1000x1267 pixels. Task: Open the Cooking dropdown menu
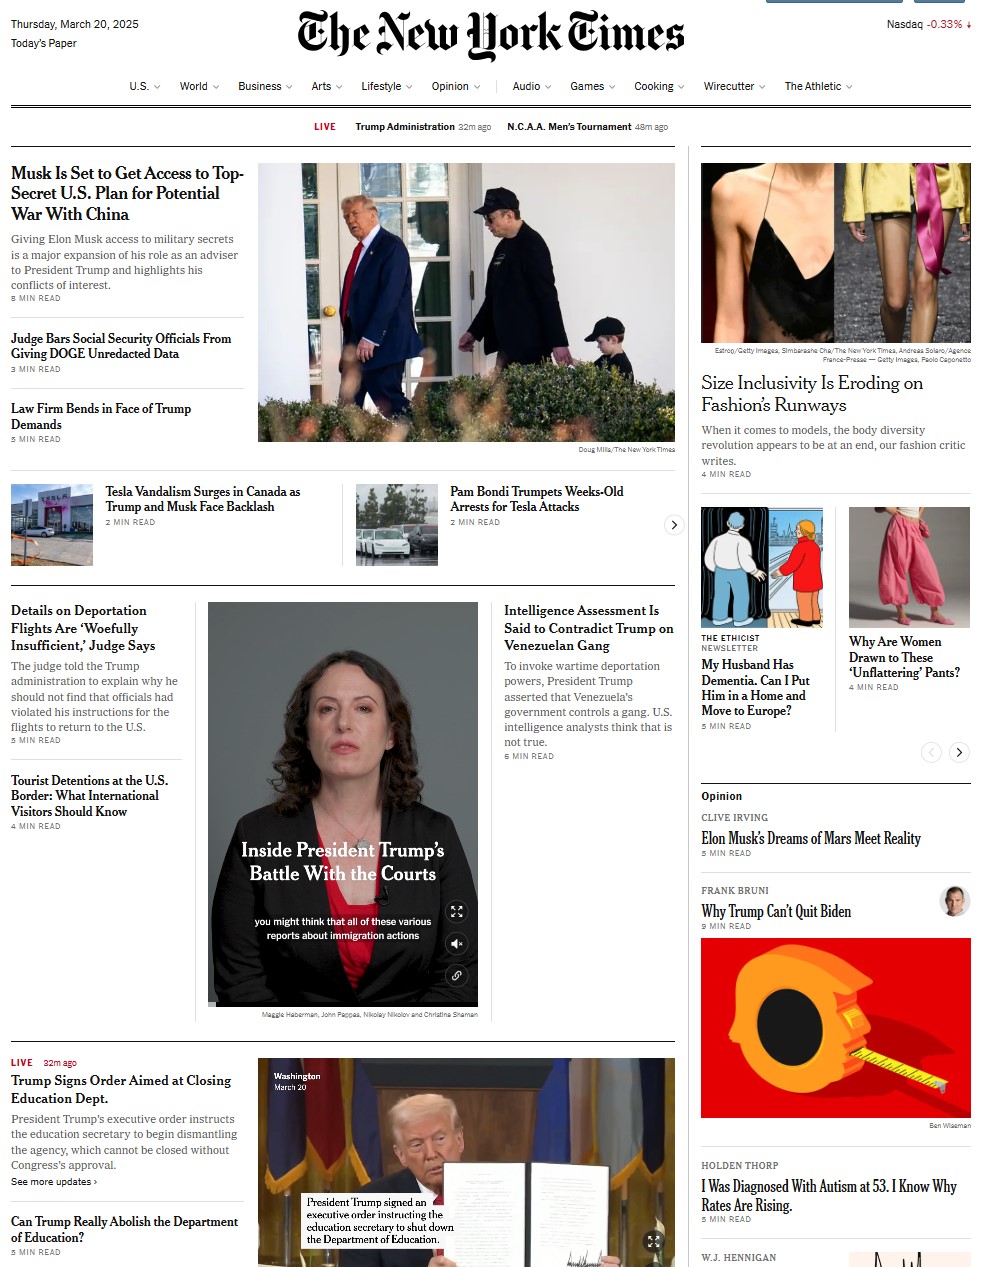pyautogui.click(x=659, y=87)
